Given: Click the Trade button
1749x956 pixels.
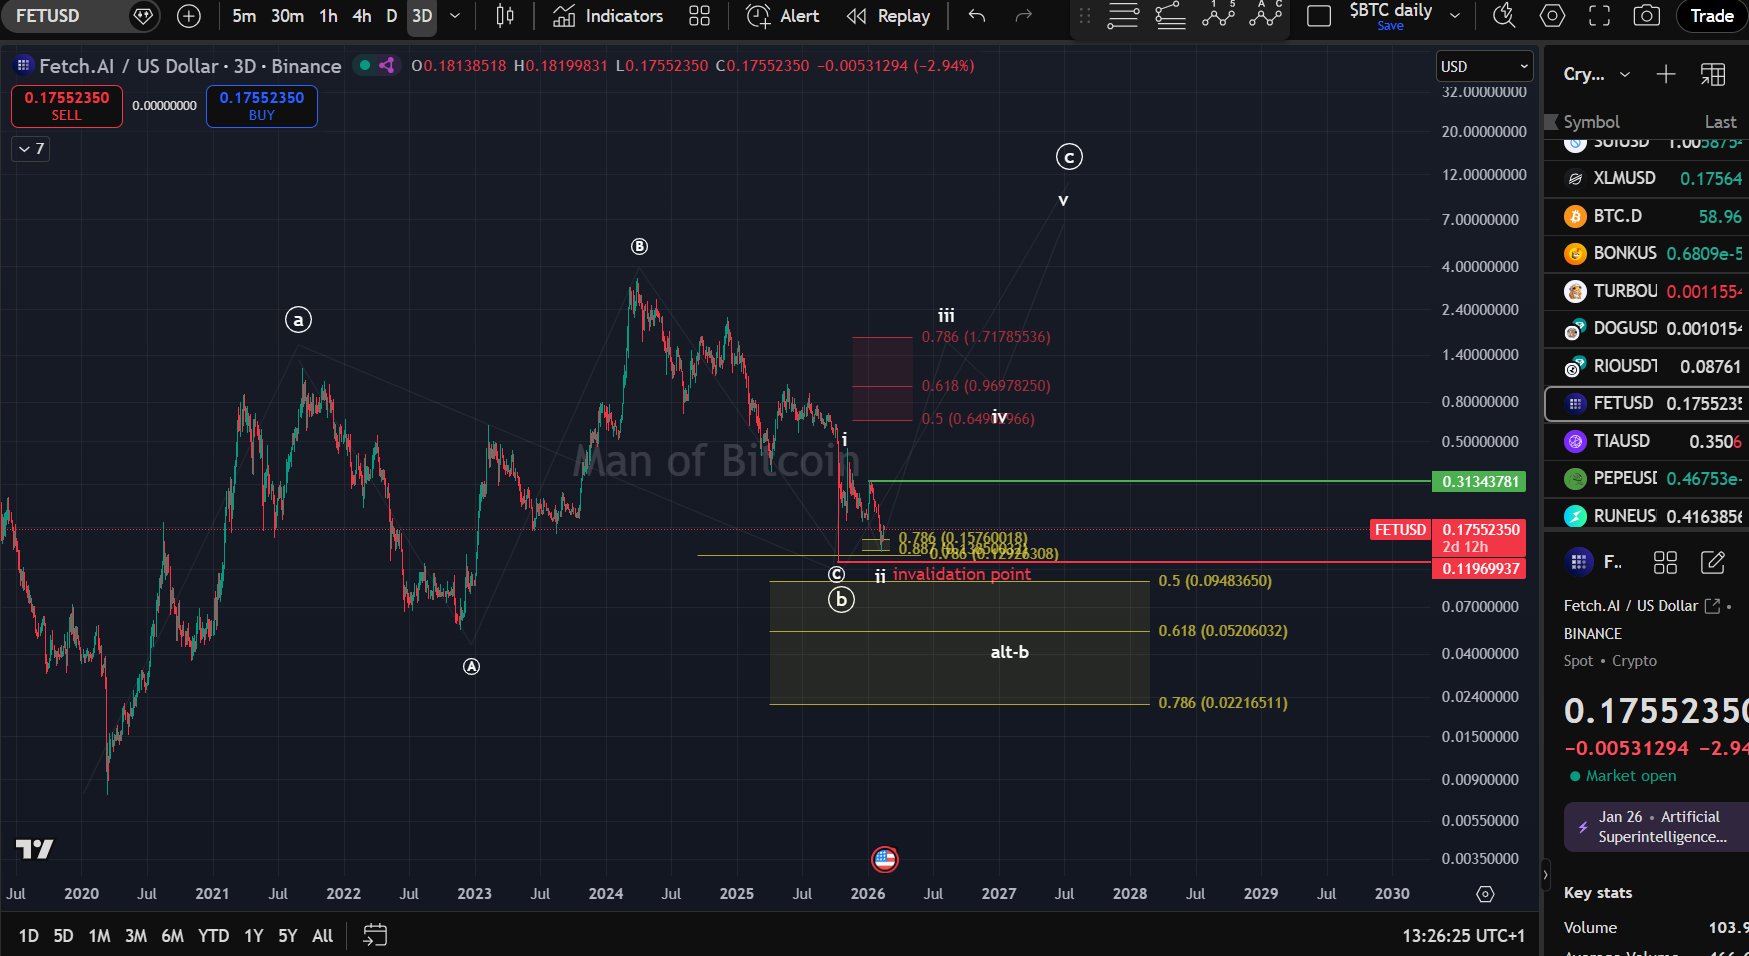Looking at the screenshot, I should 1712,16.
